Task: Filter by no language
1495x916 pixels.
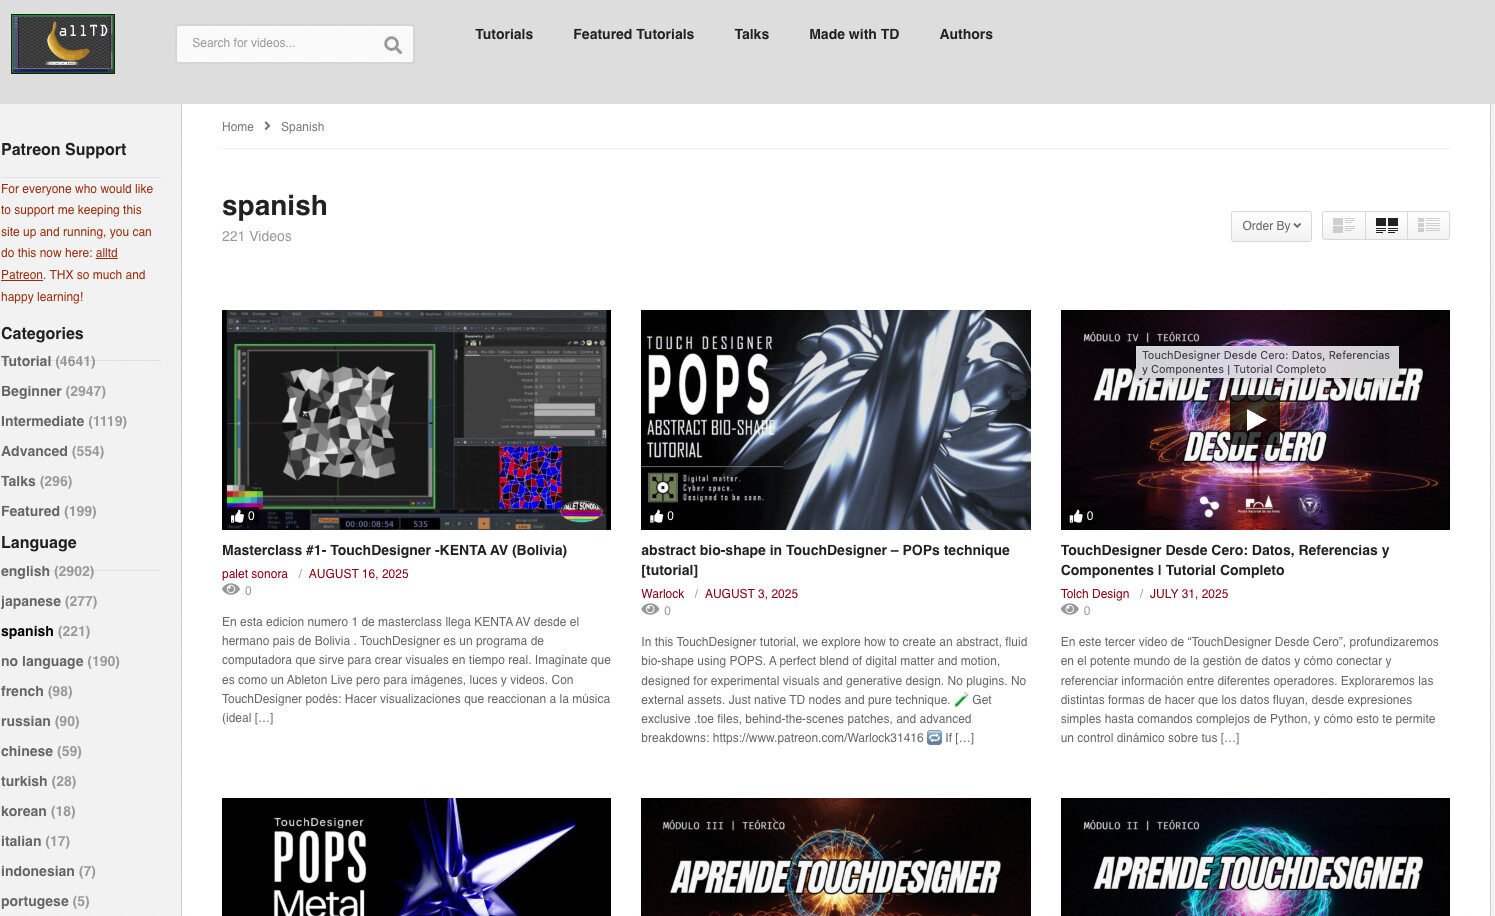Action: pyautogui.click(x=60, y=661)
